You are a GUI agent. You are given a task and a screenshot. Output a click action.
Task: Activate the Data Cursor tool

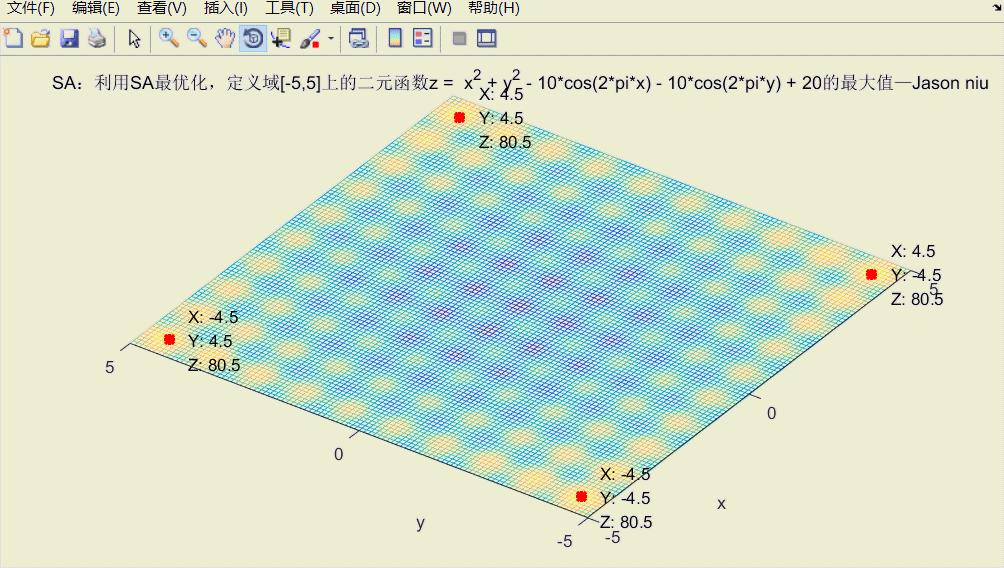tap(281, 38)
